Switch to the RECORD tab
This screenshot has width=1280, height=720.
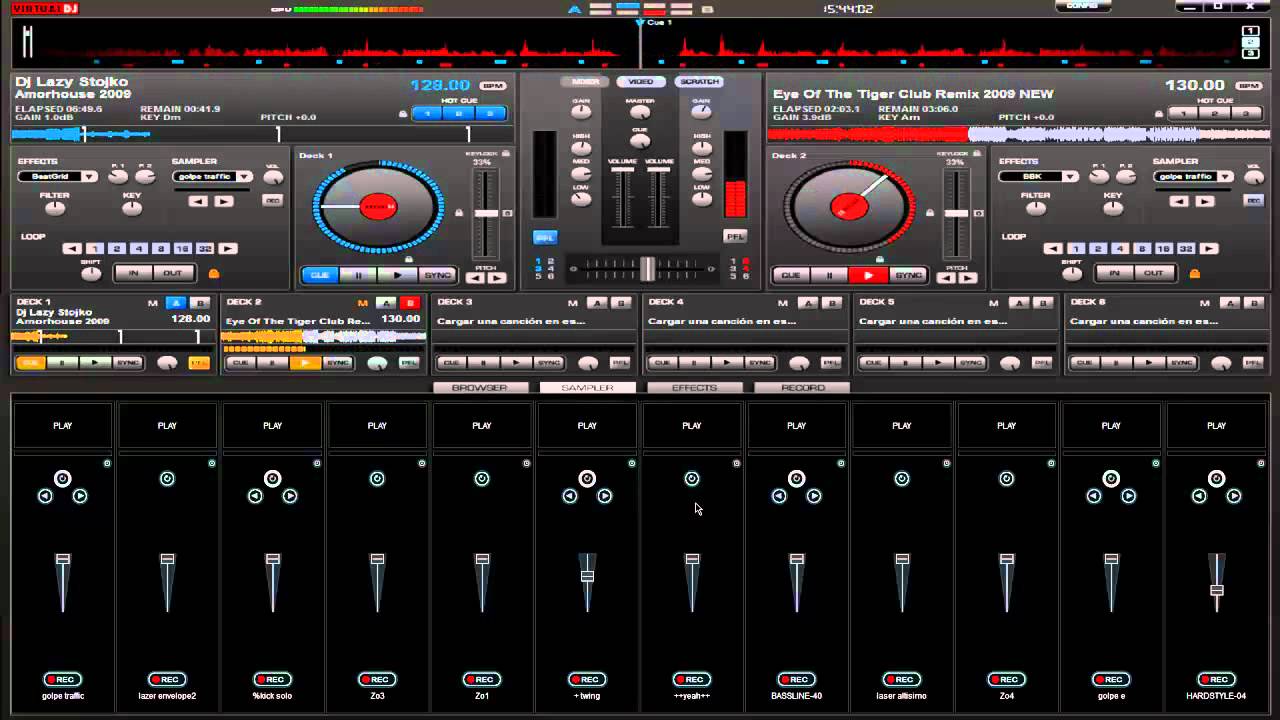[802, 388]
